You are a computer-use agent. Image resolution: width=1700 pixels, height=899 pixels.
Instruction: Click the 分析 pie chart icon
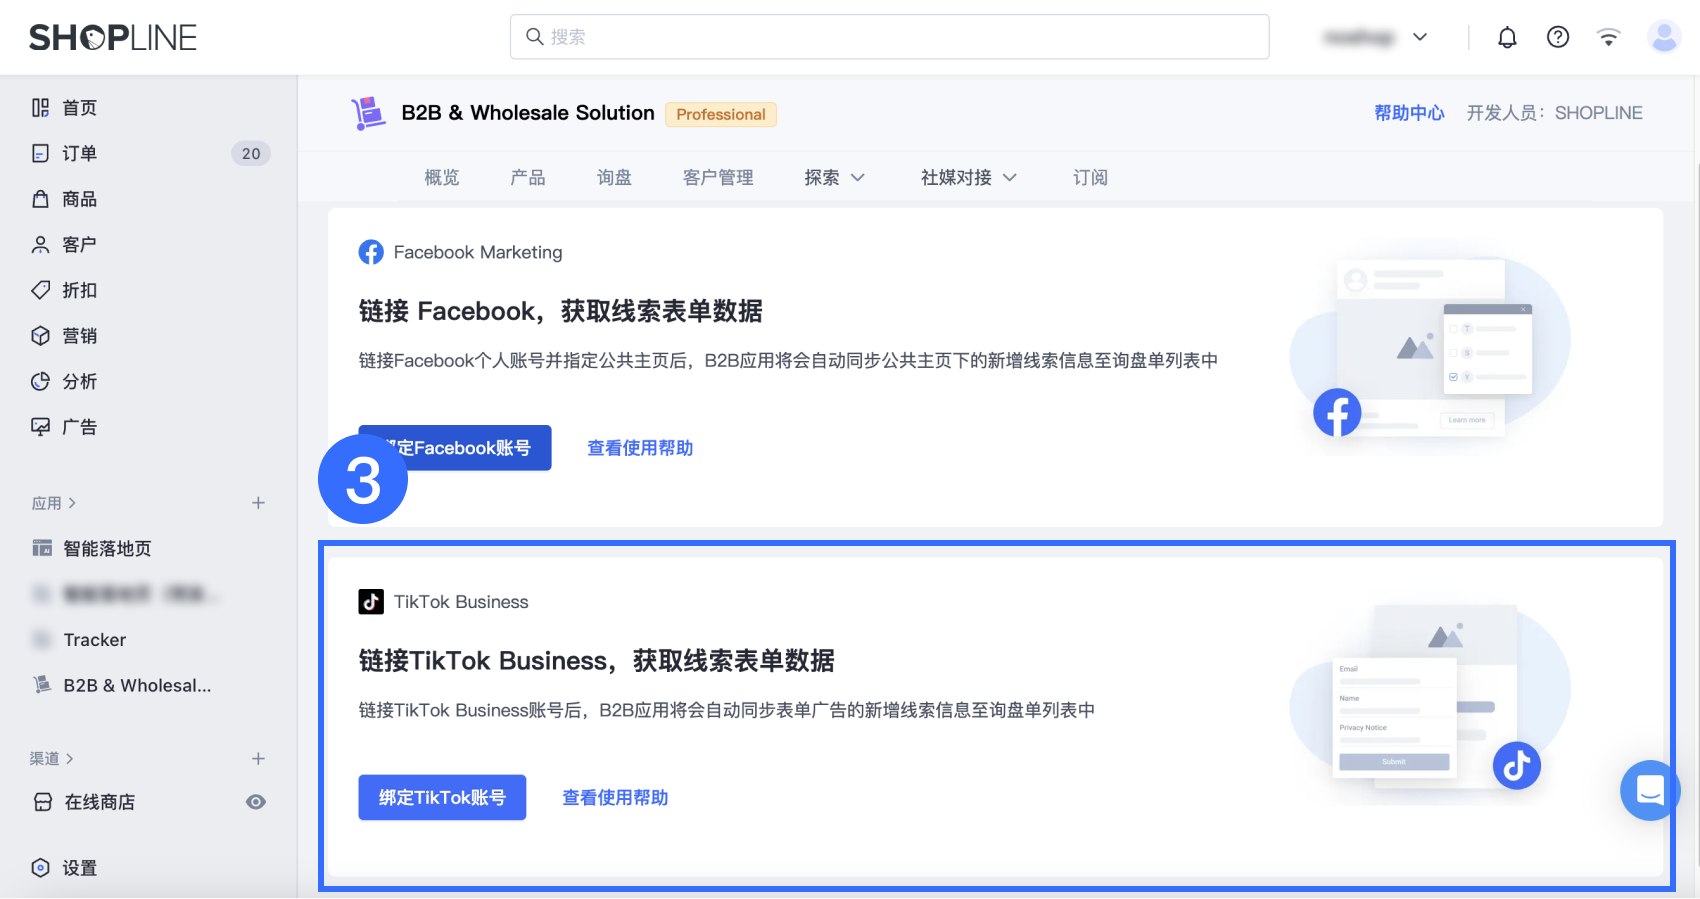pos(41,381)
